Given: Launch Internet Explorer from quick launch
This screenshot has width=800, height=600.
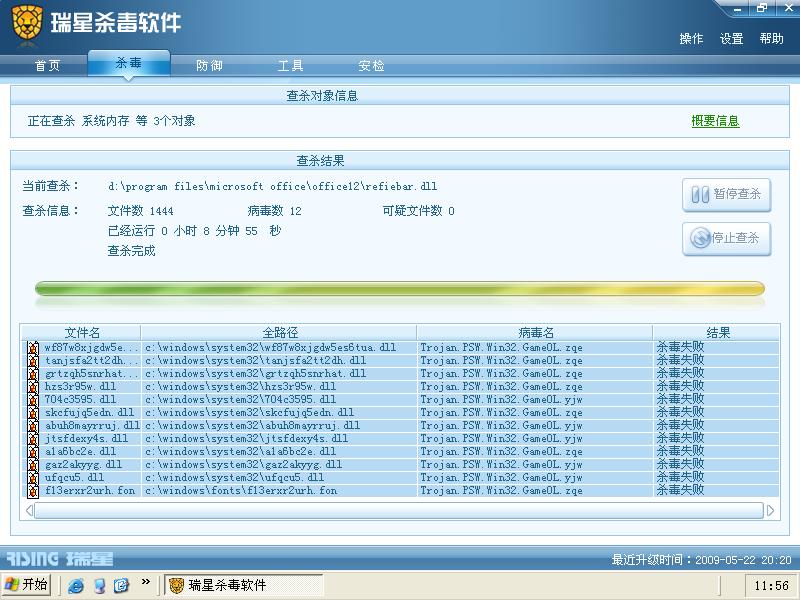Looking at the screenshot, I should point(76,585).
